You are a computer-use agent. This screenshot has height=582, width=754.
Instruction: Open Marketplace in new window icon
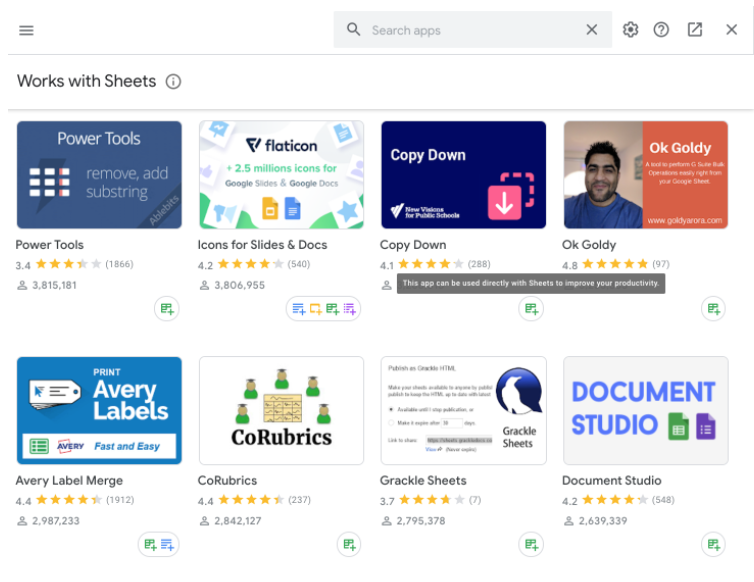[x=695, y=30]
